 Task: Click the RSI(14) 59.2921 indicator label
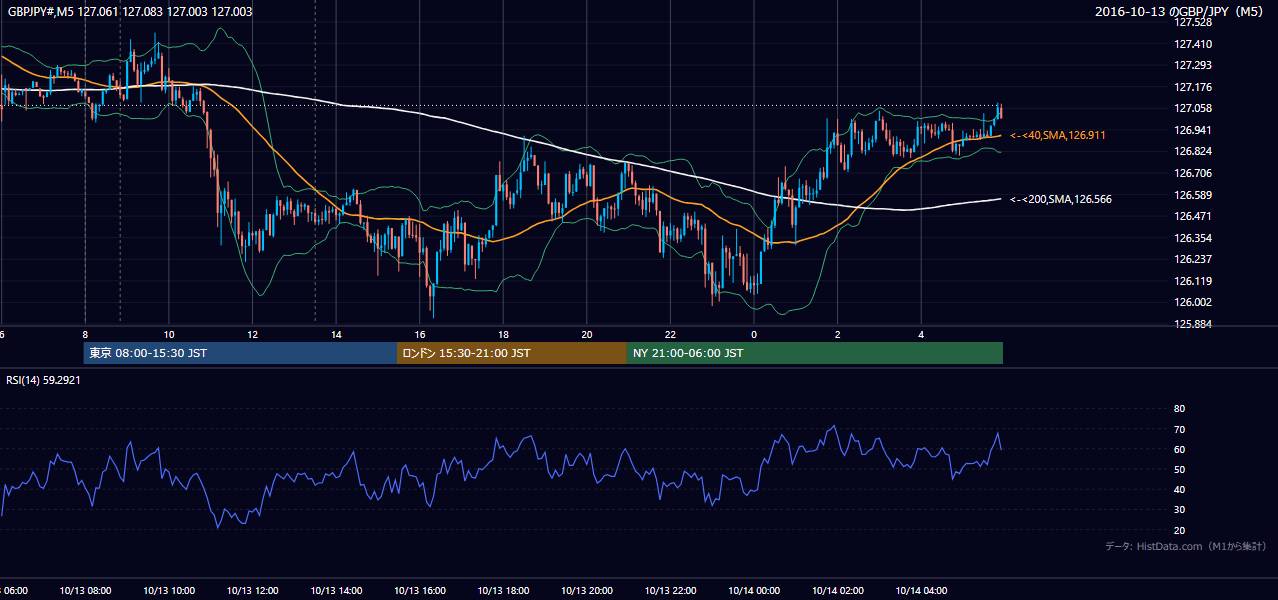pyautogui.click(x=45, y=380)
